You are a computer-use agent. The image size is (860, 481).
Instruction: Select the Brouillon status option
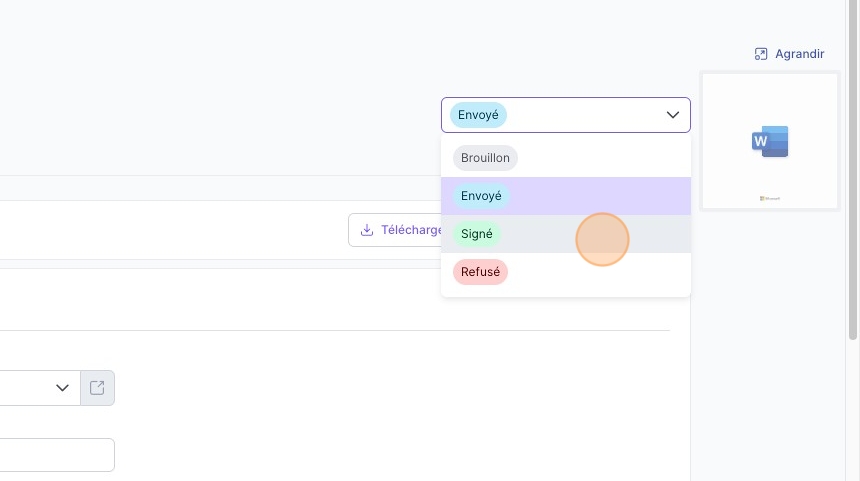pos(485,158)
